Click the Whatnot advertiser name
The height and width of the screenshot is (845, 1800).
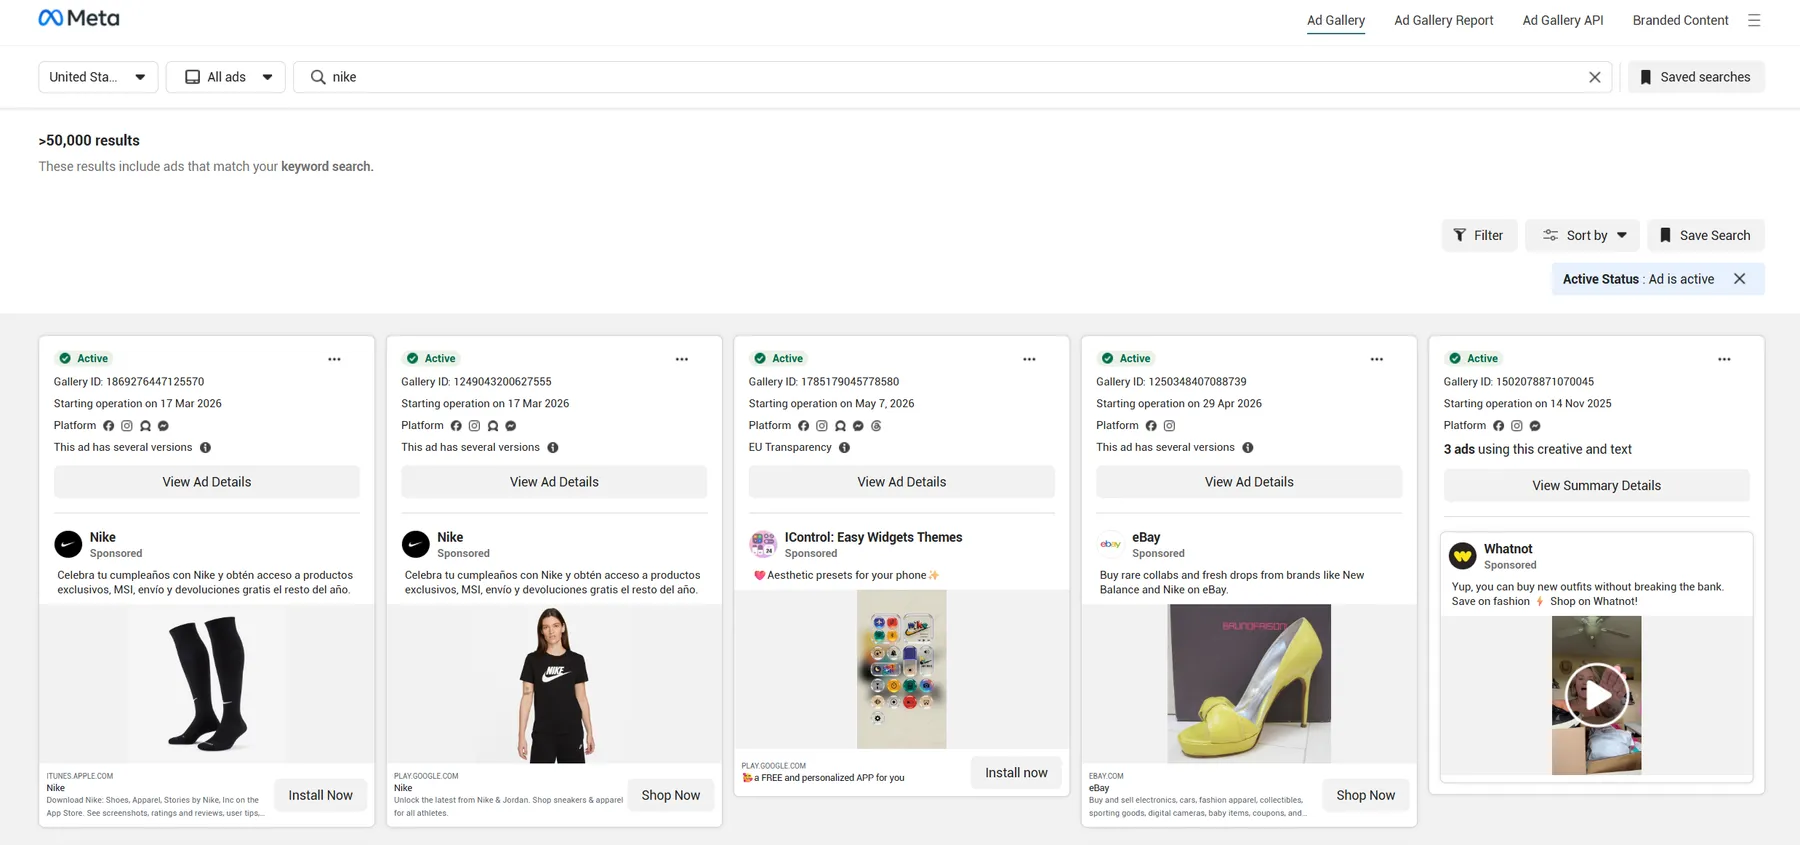click(x=1508, y=549)
